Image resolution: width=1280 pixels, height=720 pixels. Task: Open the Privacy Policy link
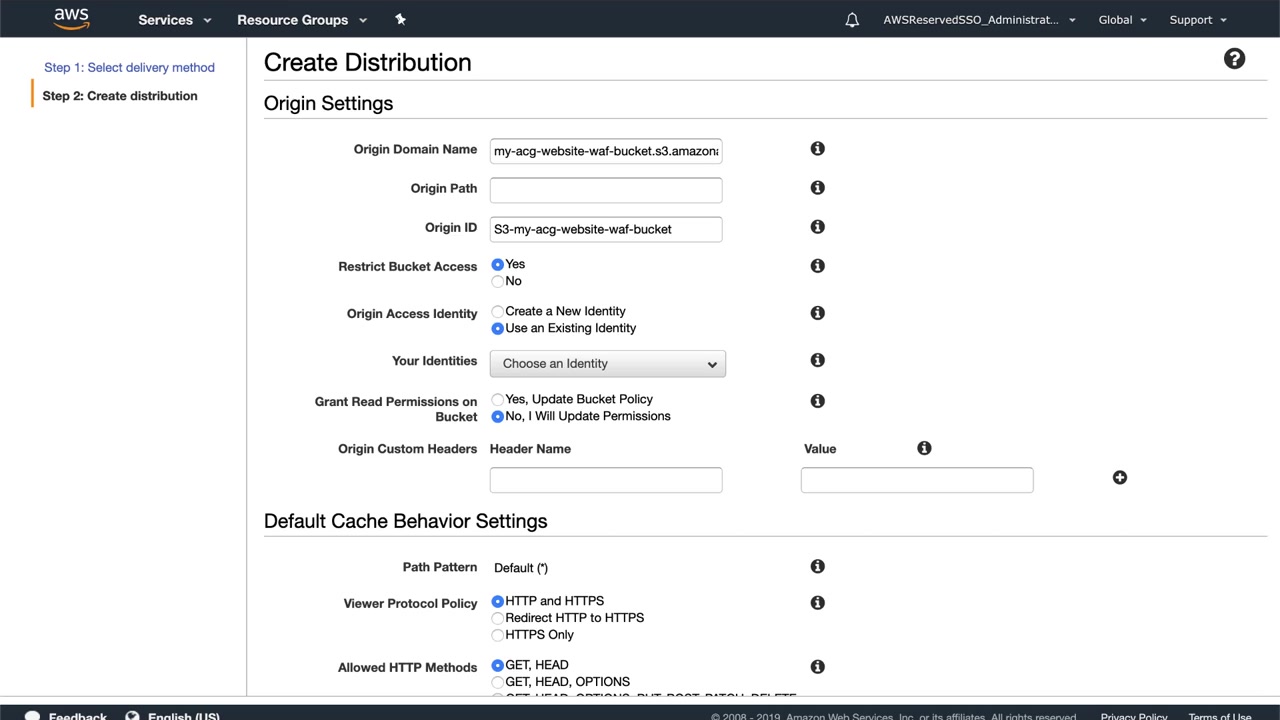pyautogui.click(x=1133, y=716)
